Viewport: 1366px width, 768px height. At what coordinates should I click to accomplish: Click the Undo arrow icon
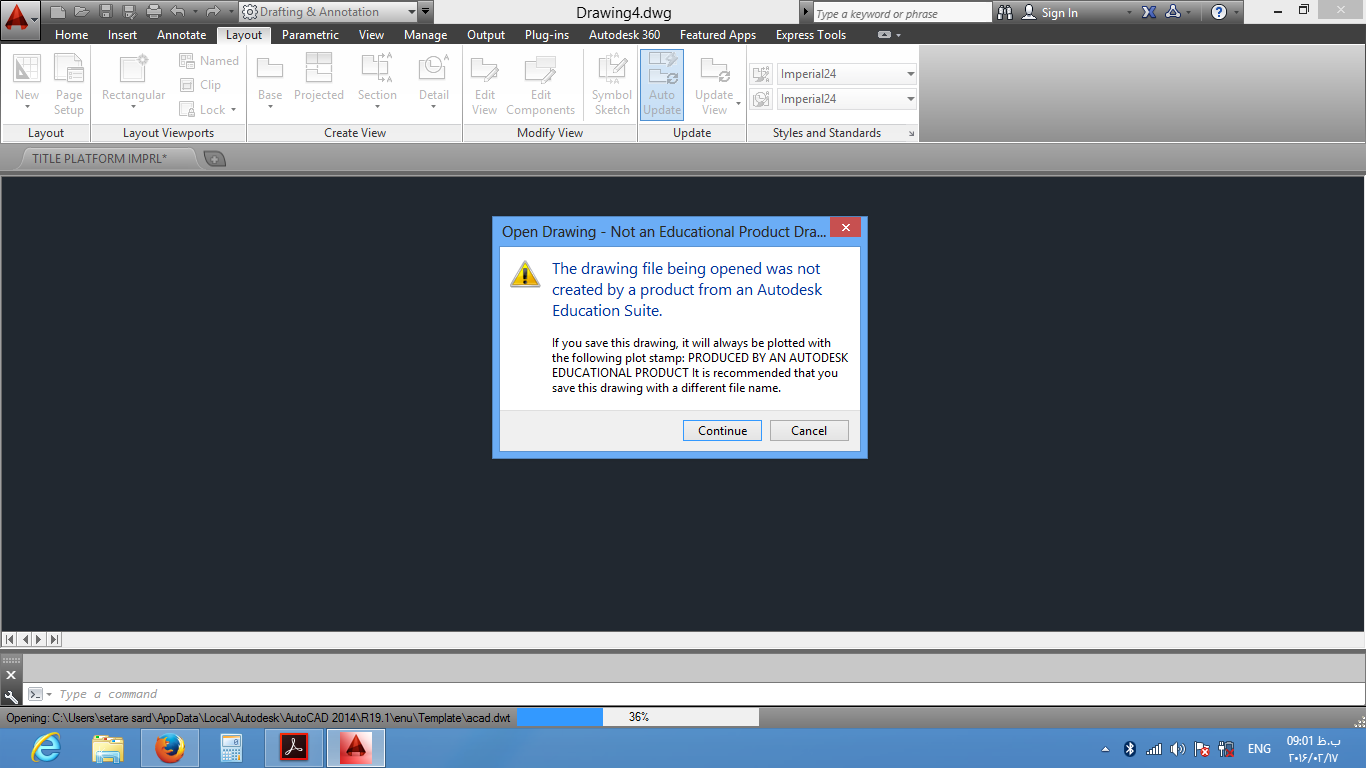[x=178, y=12]
